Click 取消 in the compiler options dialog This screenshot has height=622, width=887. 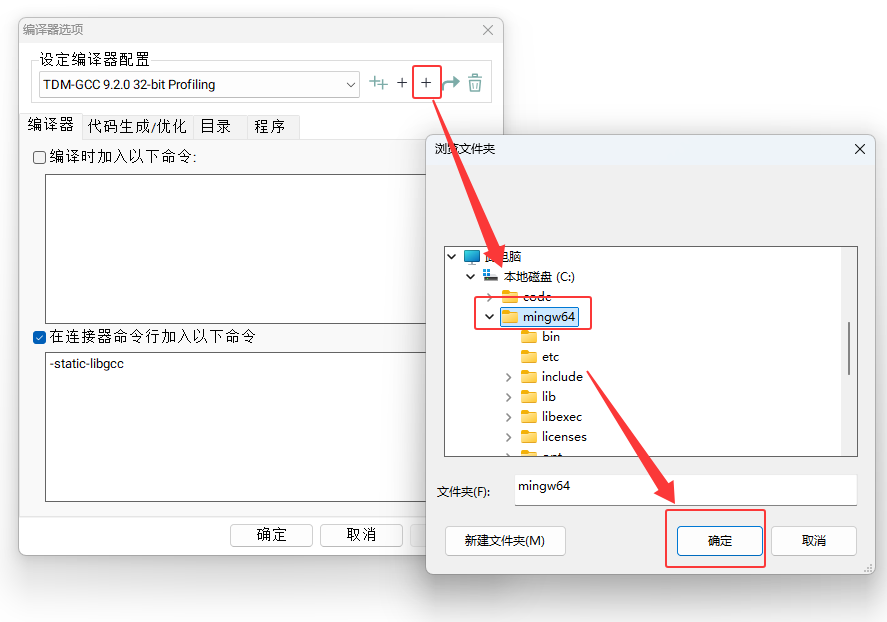click(x=361, y=535)
